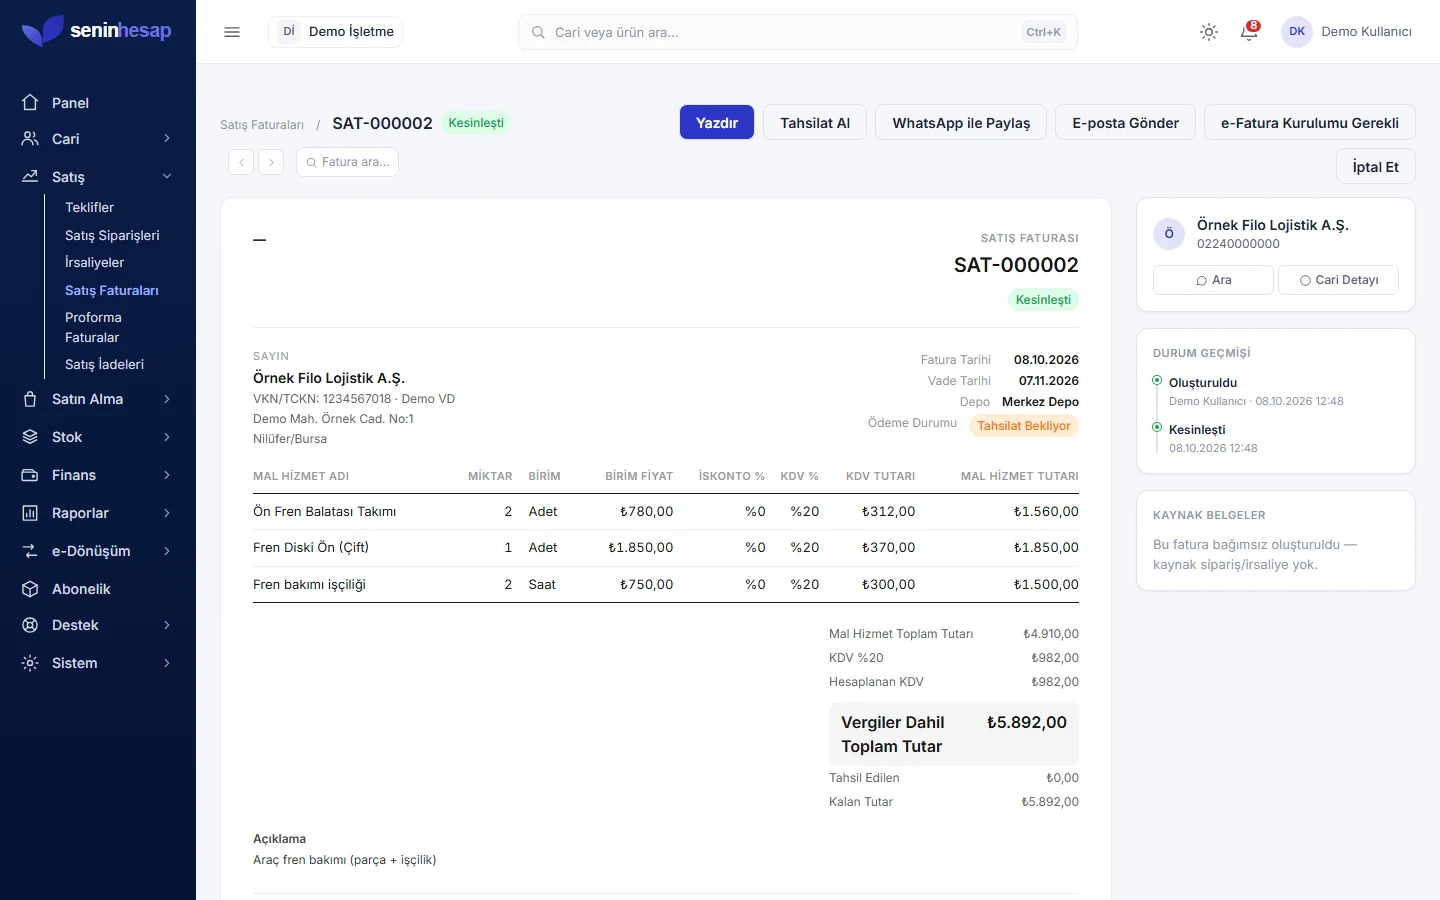1440x900 pixels.
Task: Open Panel home icon in sidebar
Action: 30,102
